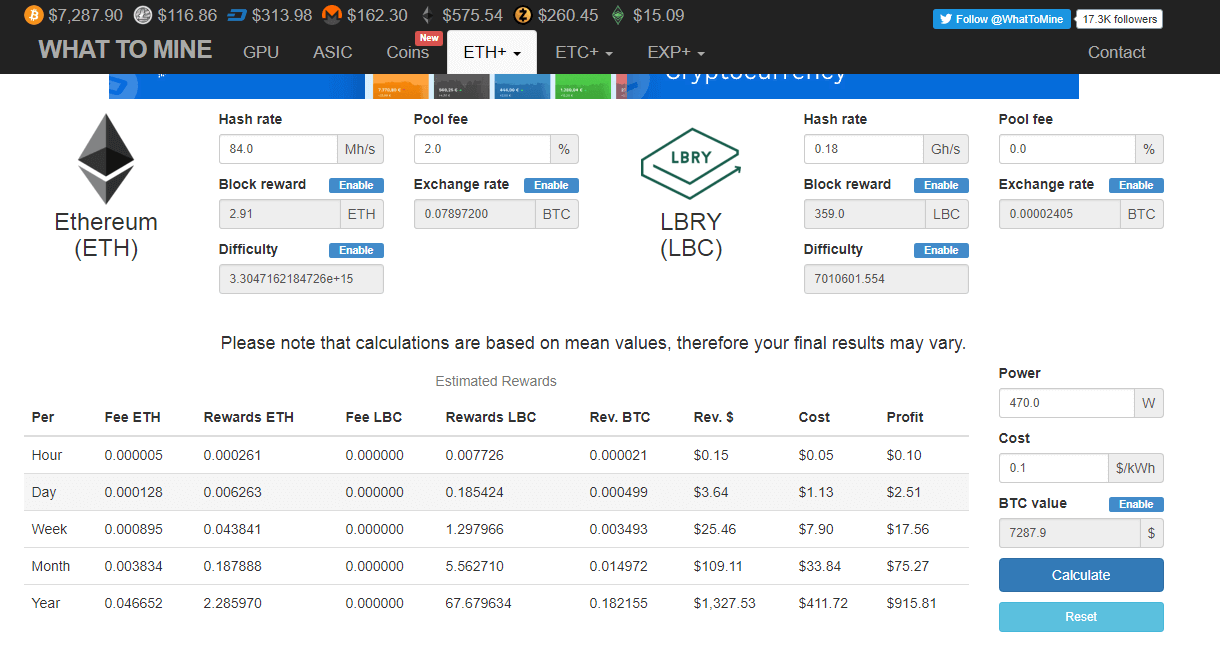The width and height of the screenshot is (1220, 655).
Task: Open the GPU page
Action: pos(261,52)
